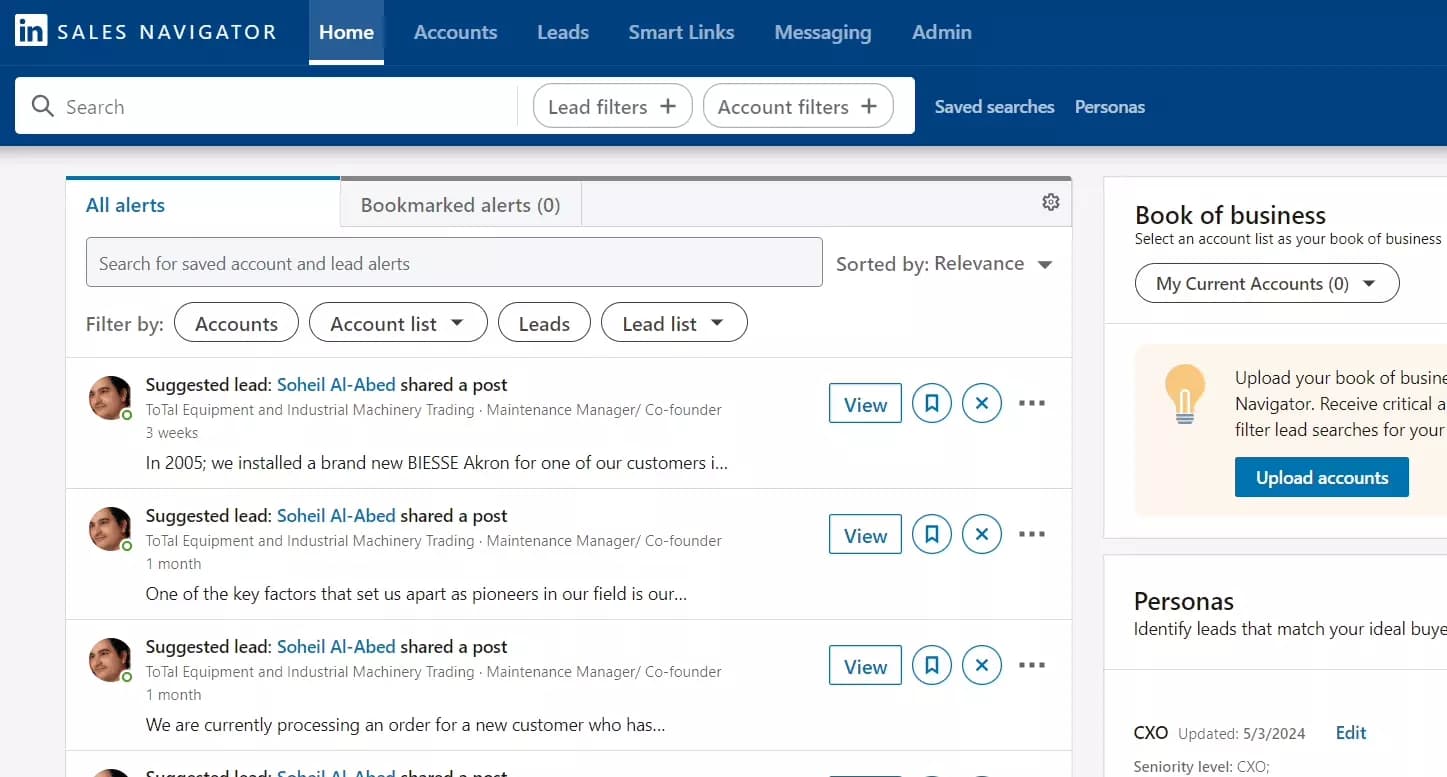Expand the Account list filter dropdown

(x=398, y=323)
